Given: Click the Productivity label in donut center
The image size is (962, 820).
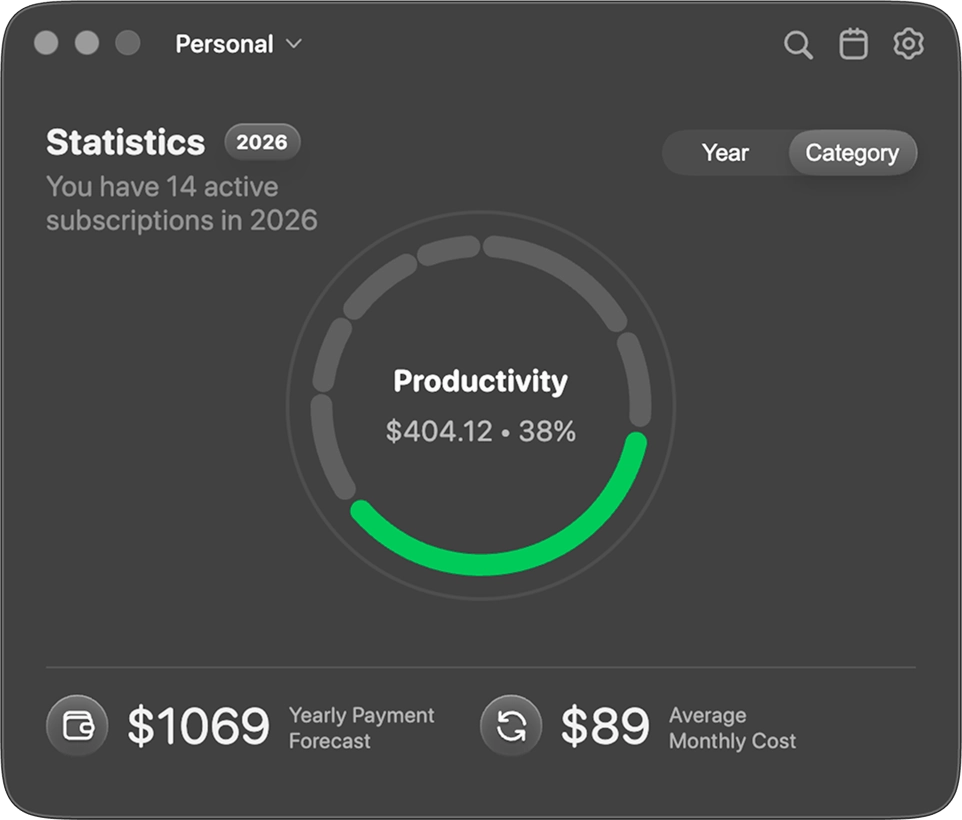Looking at the screenshot, I should [x=480, y=381].
